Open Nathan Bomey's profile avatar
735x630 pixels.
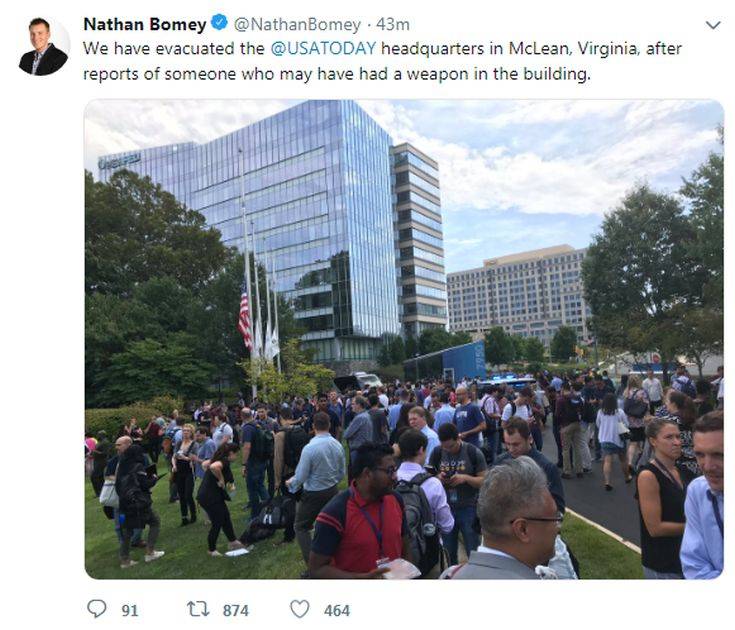point(44,46)
